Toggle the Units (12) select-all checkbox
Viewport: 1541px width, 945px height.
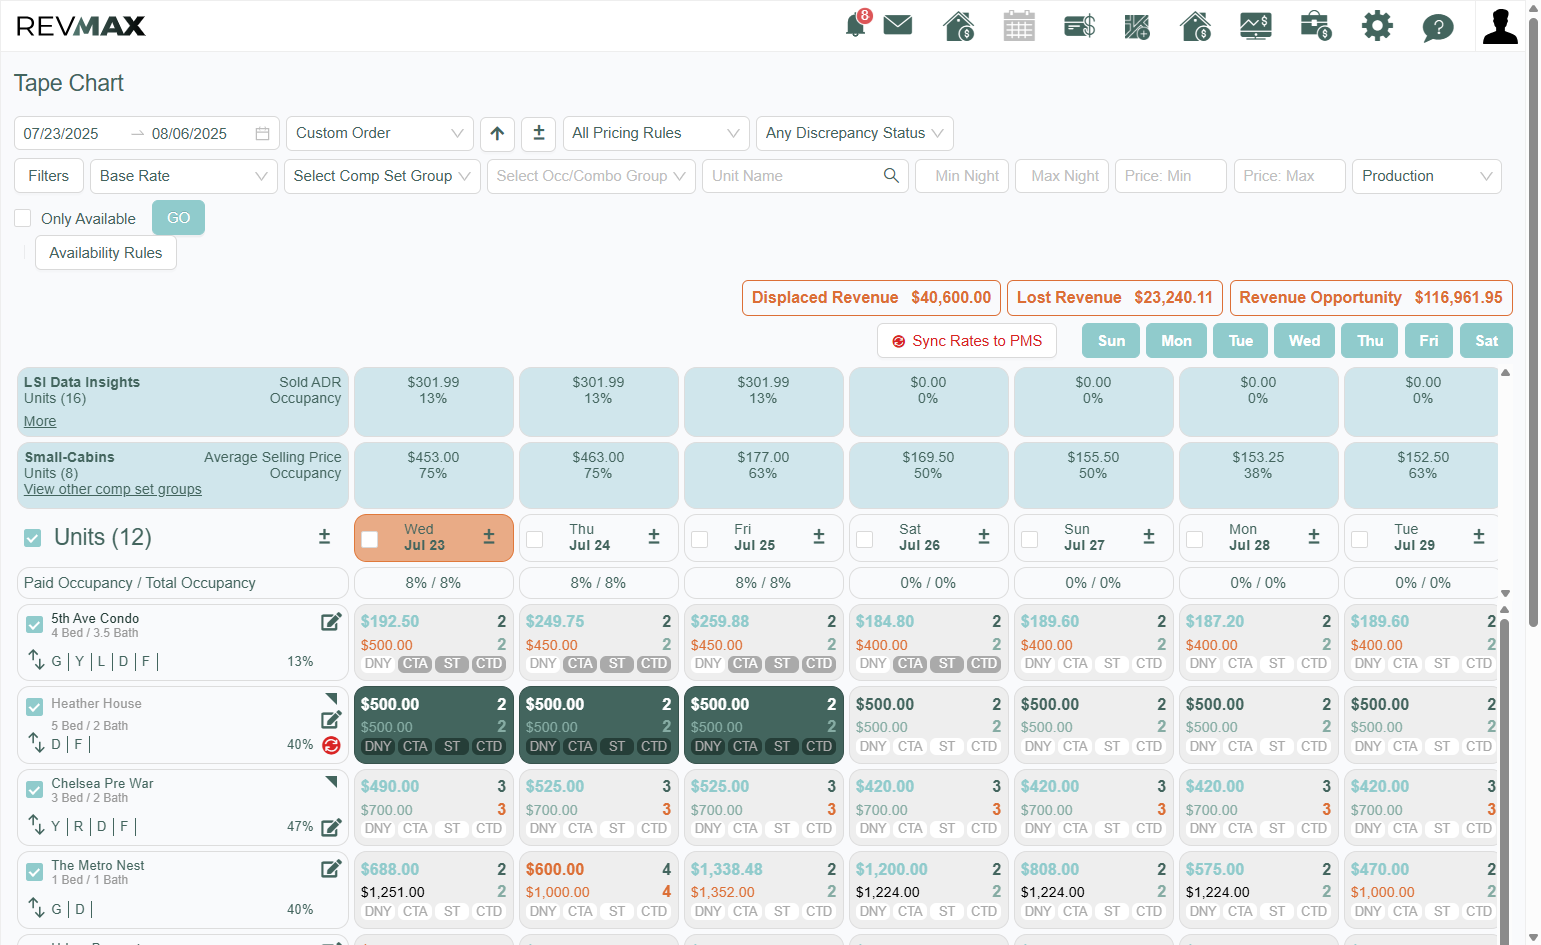[33, 538]
